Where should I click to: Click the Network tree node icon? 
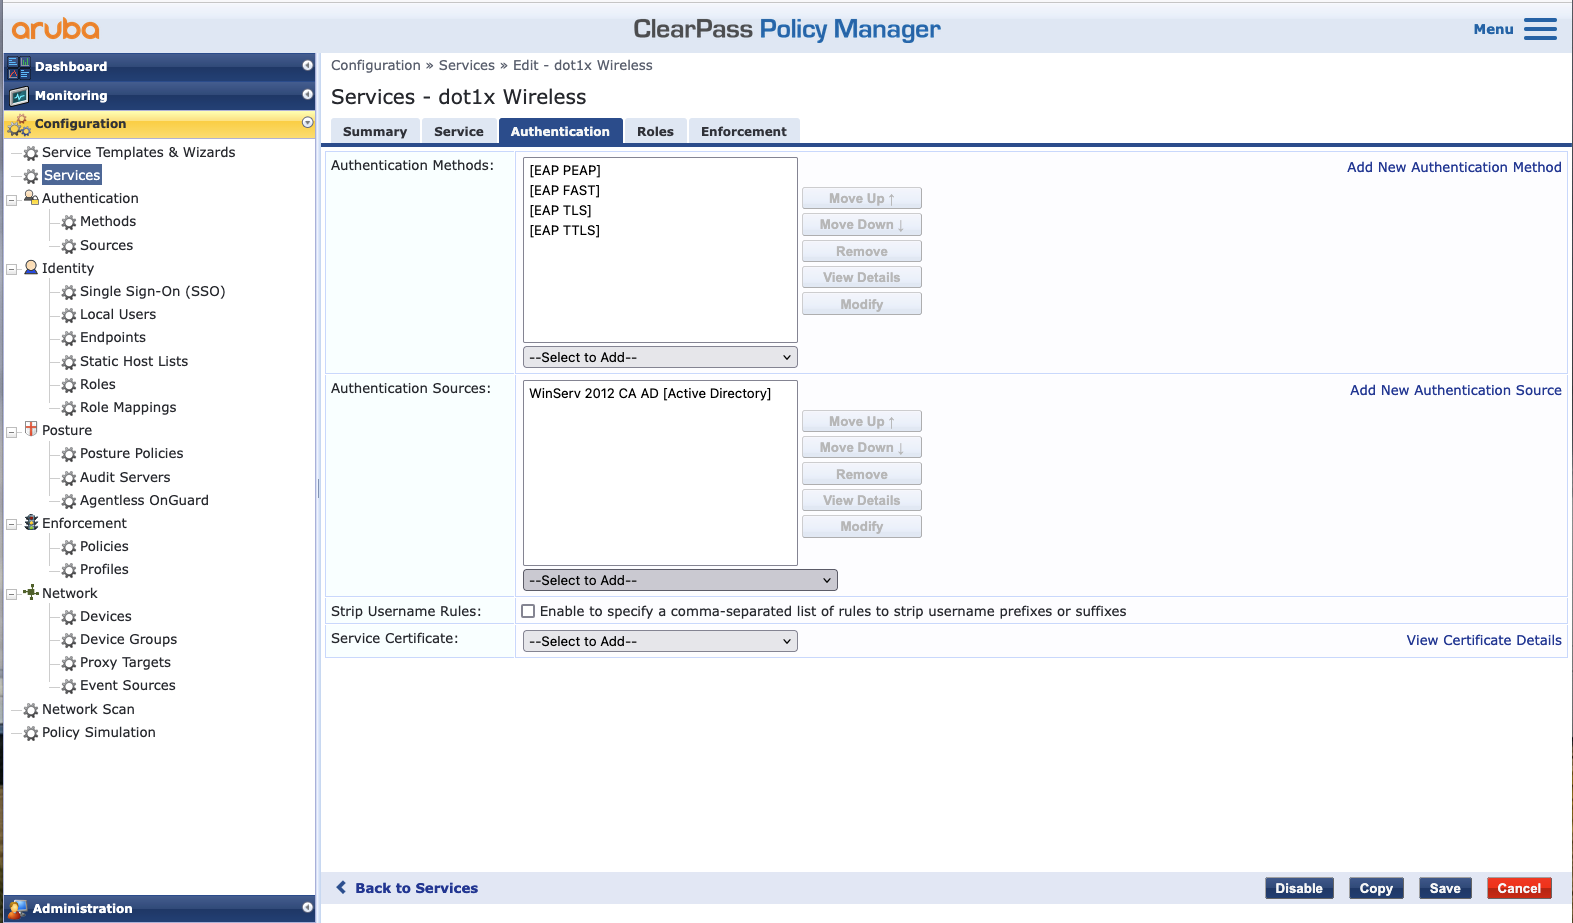pos(31,592)
